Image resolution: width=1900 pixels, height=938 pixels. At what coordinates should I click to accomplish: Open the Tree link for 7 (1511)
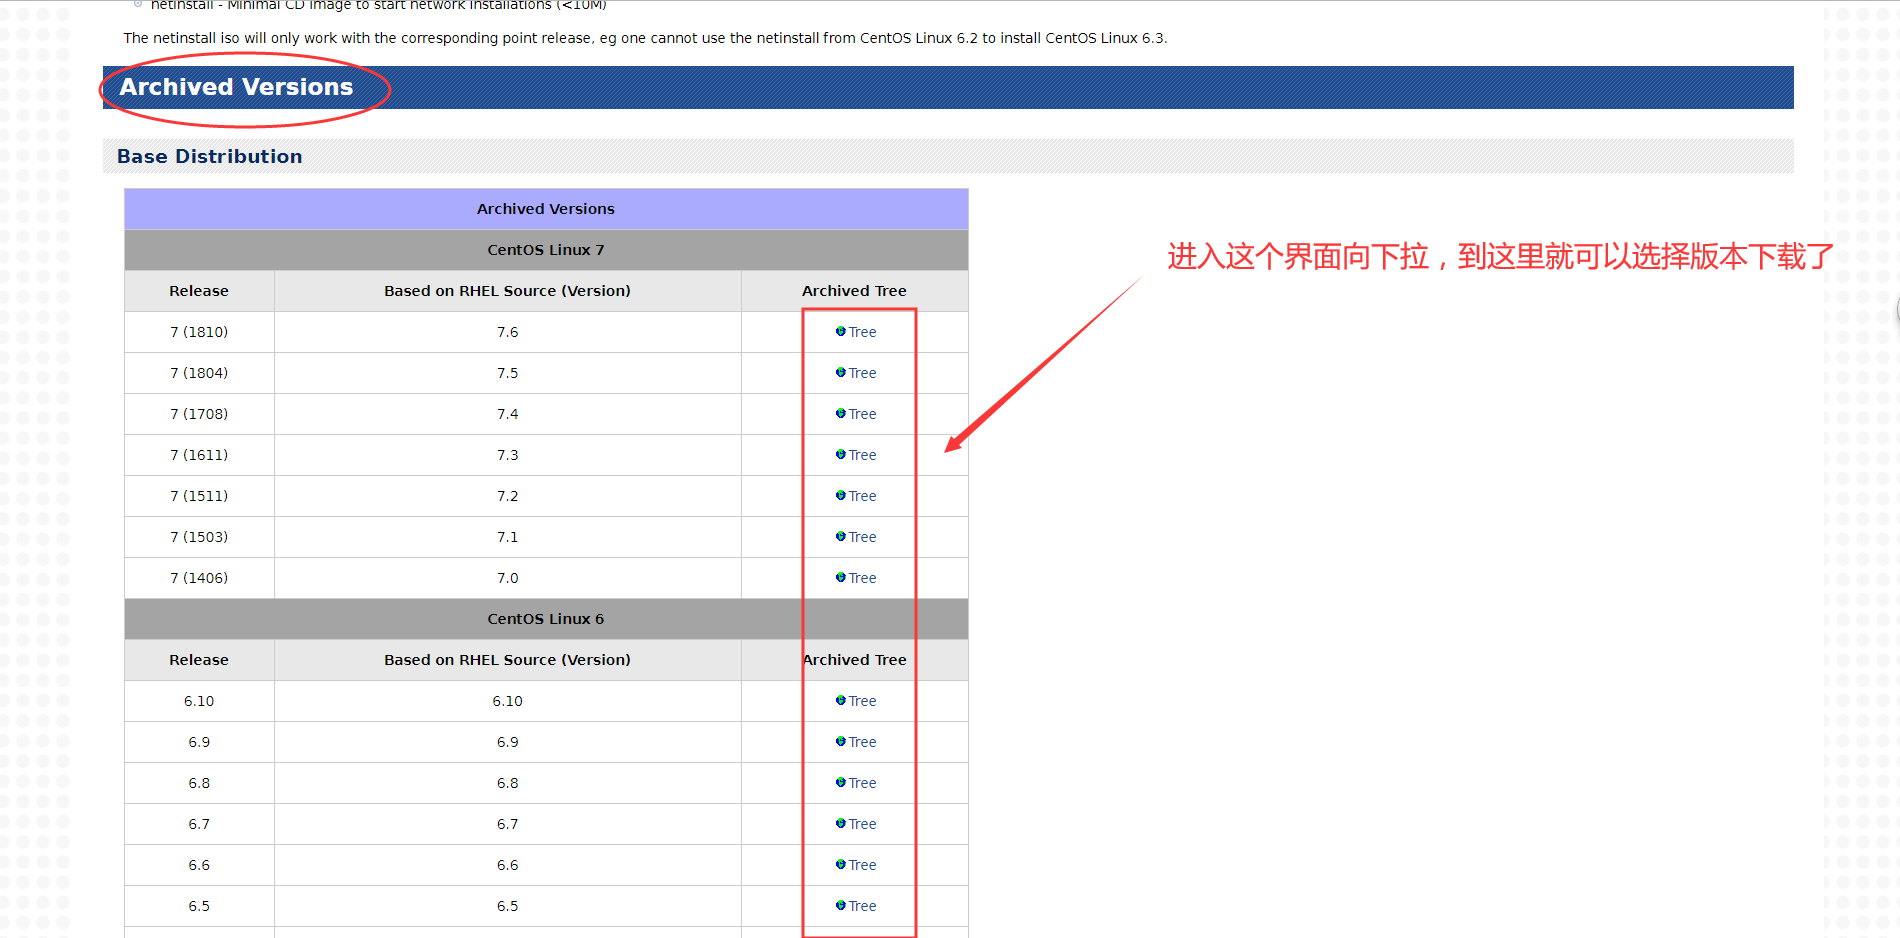click(x=862, y=496)
